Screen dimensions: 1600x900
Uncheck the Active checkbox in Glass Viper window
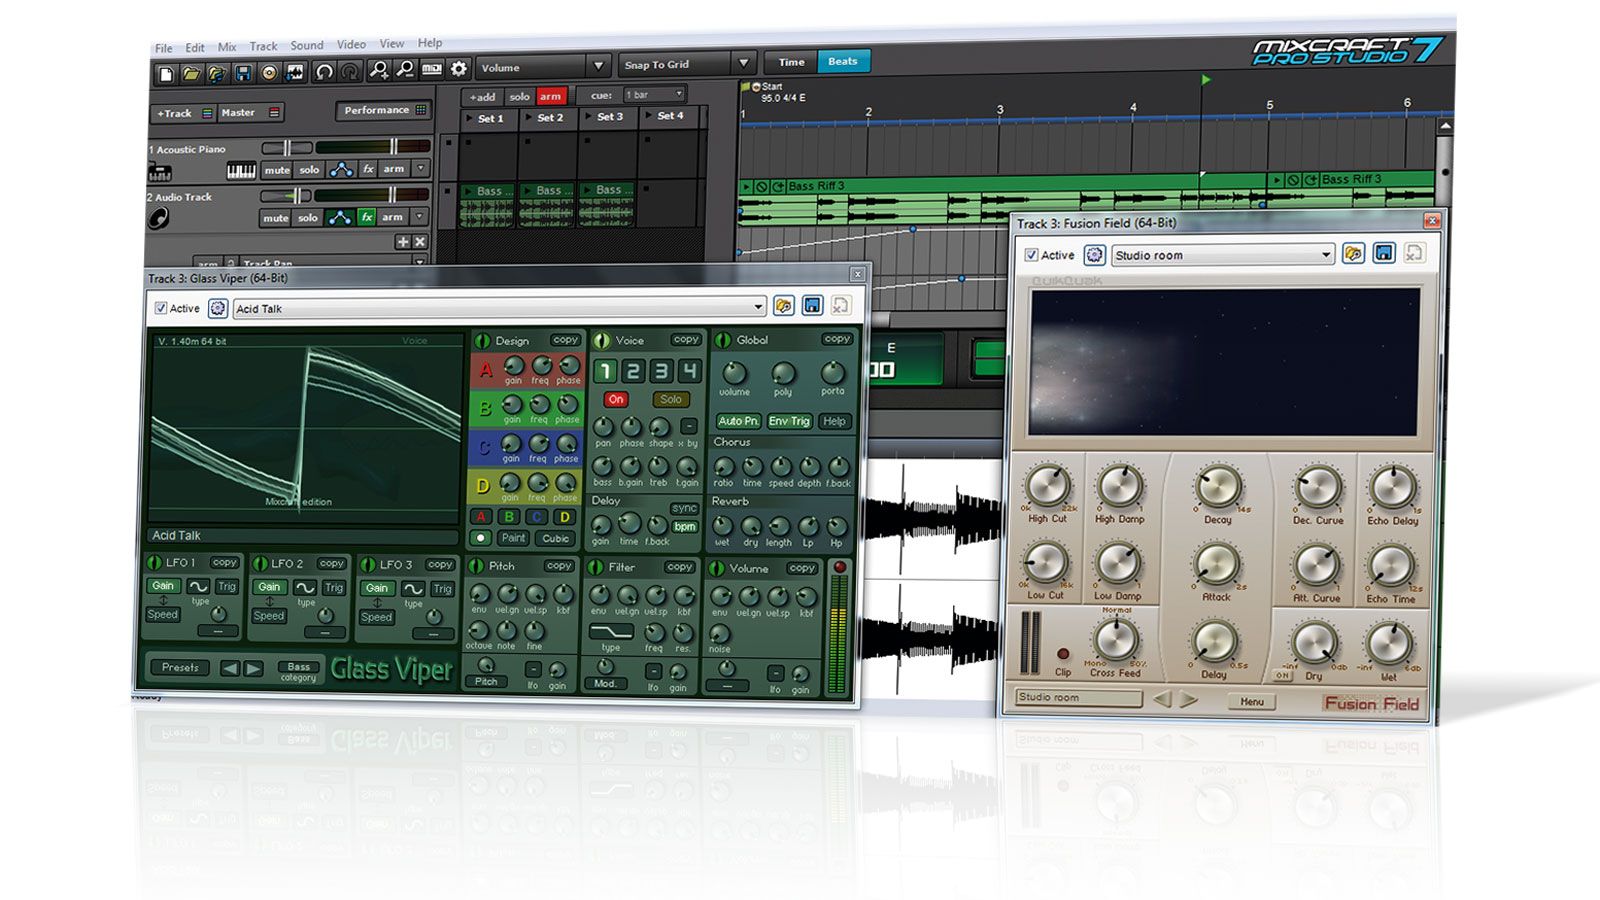[161, 309]
